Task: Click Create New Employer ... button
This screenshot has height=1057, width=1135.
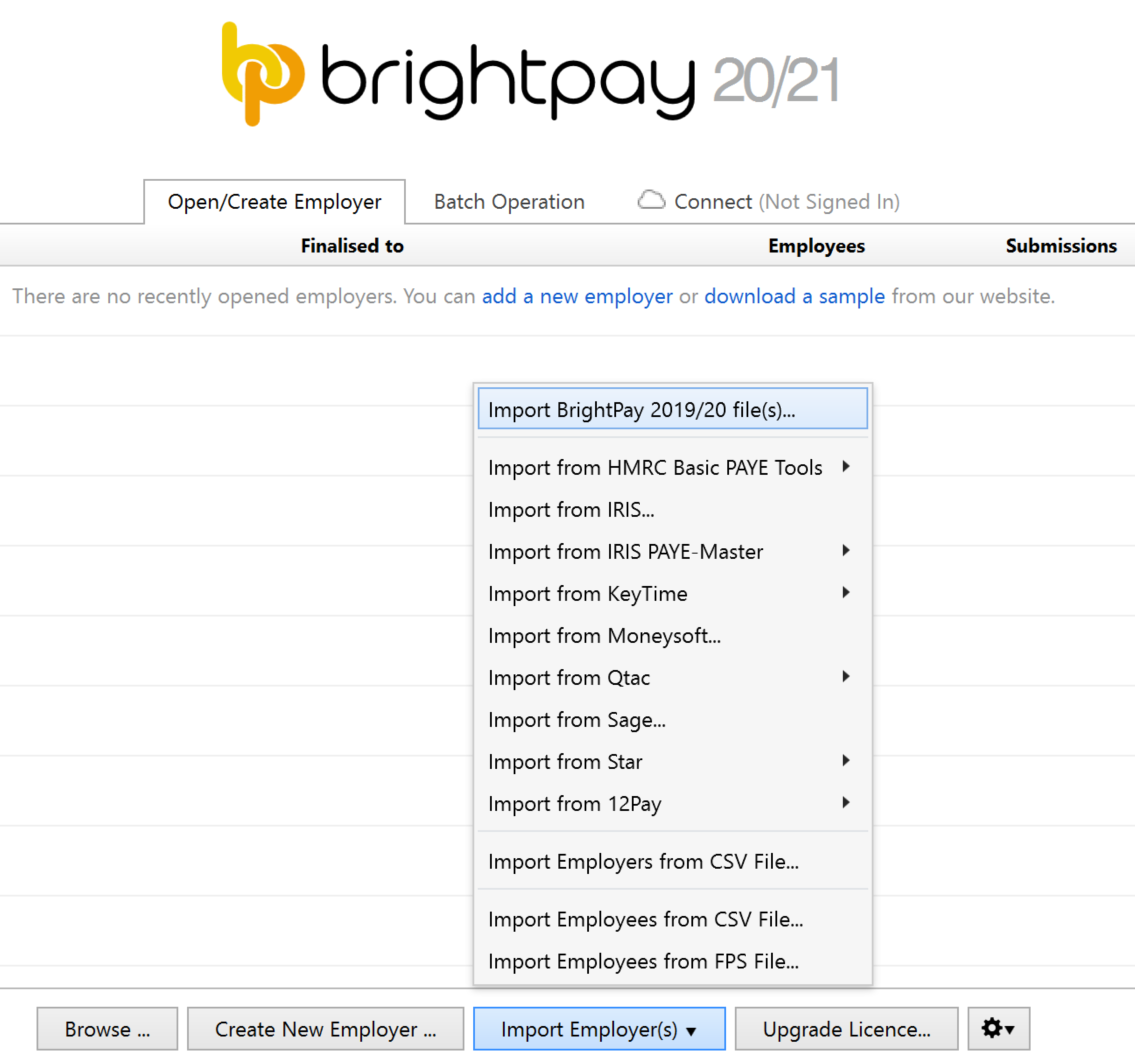Action: pos(325,1028)
